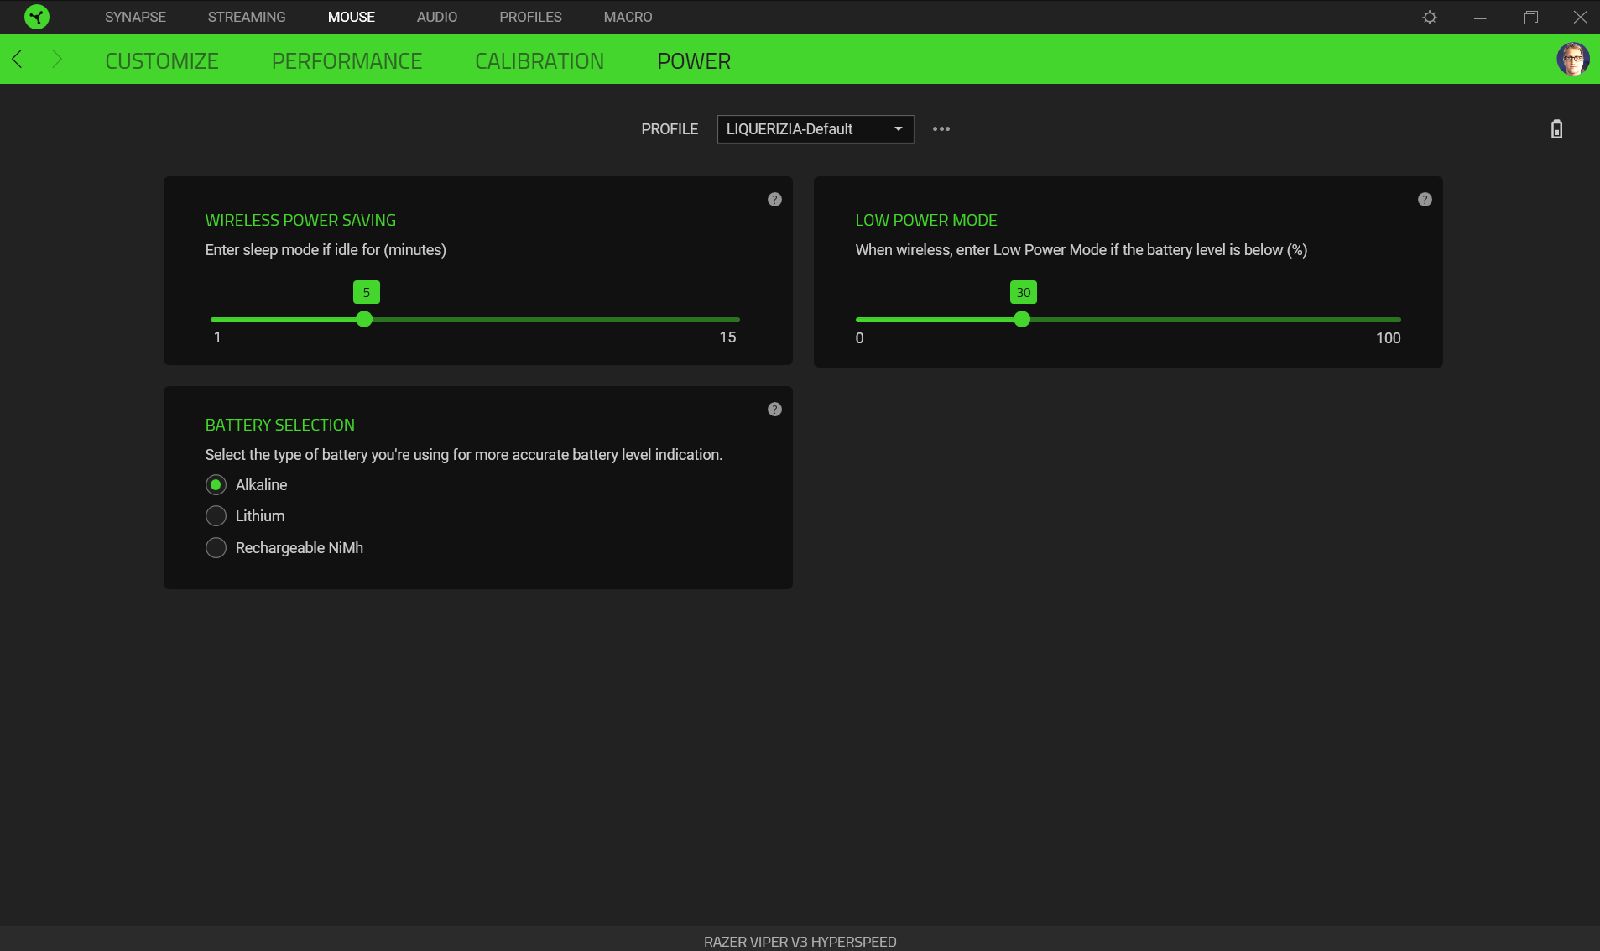This screenshot has height=951, width=1600.
Task: Open the Mouse tab
Action: [351, 17]
